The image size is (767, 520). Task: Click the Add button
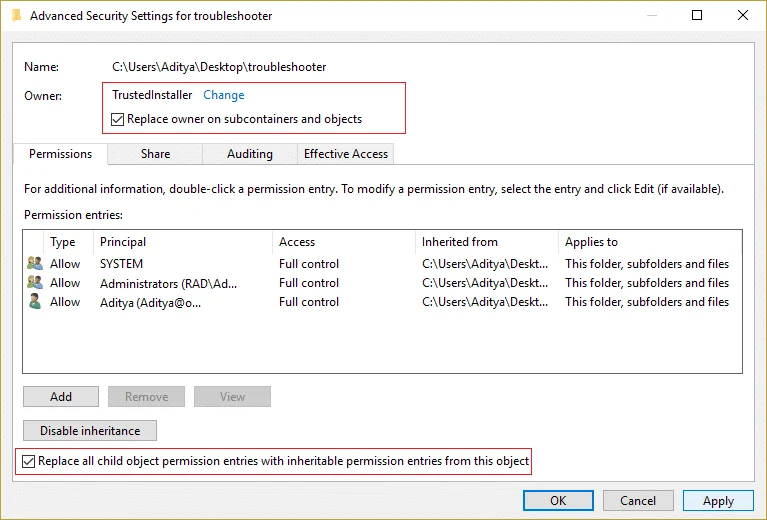61,396
